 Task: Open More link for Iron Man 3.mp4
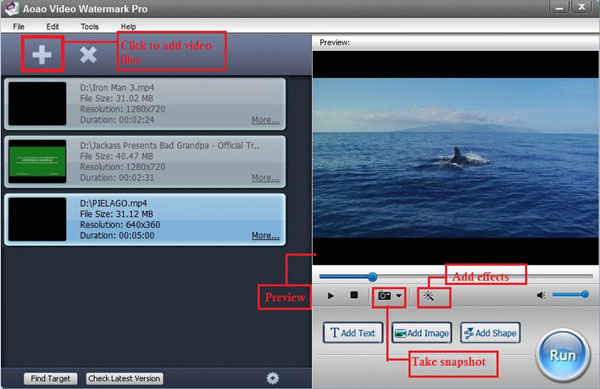click(x=265, y=120)
